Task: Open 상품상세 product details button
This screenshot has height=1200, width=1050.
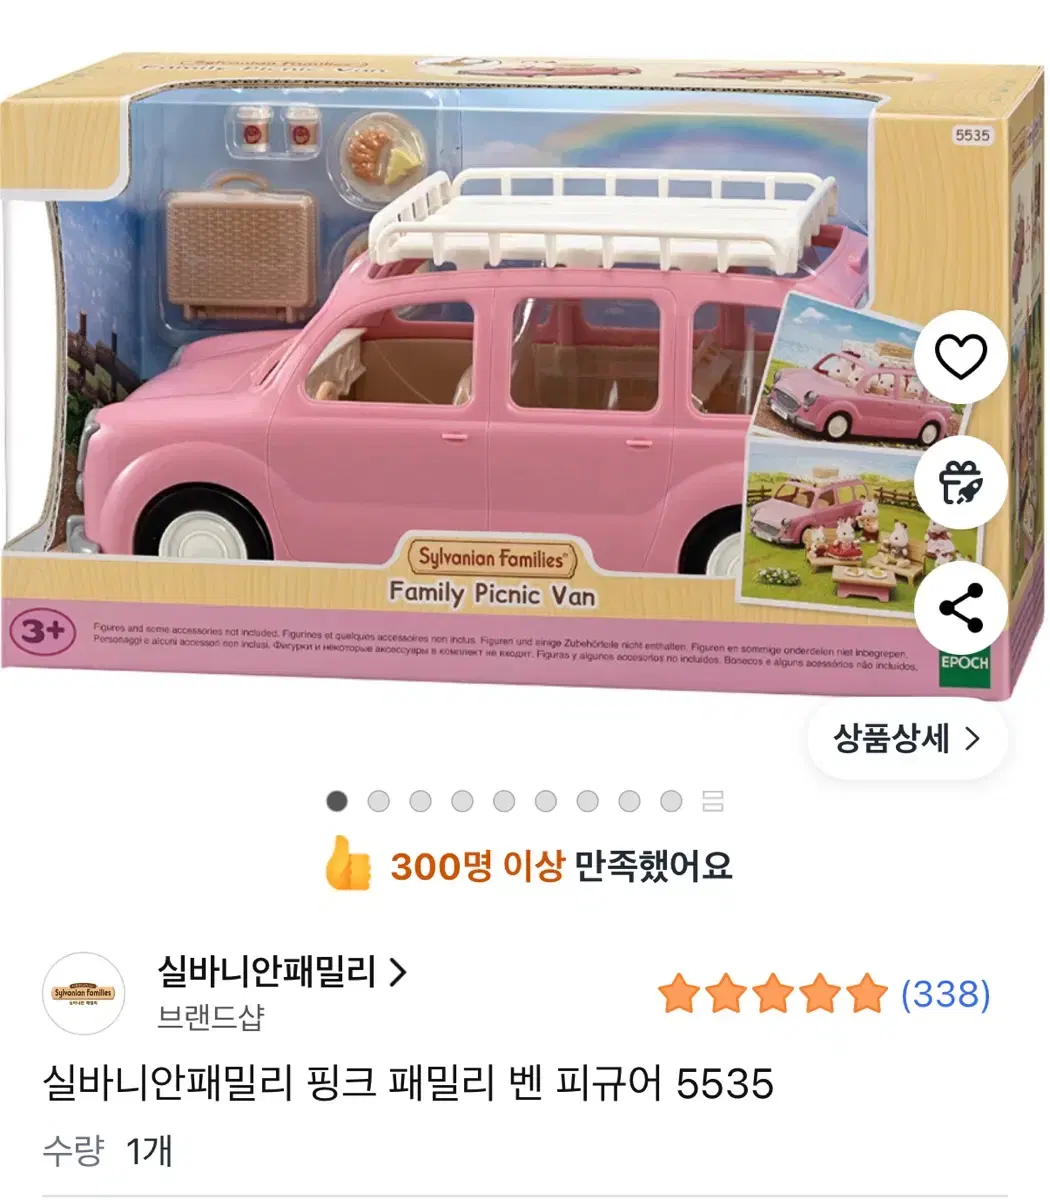Action: point(907,739)
